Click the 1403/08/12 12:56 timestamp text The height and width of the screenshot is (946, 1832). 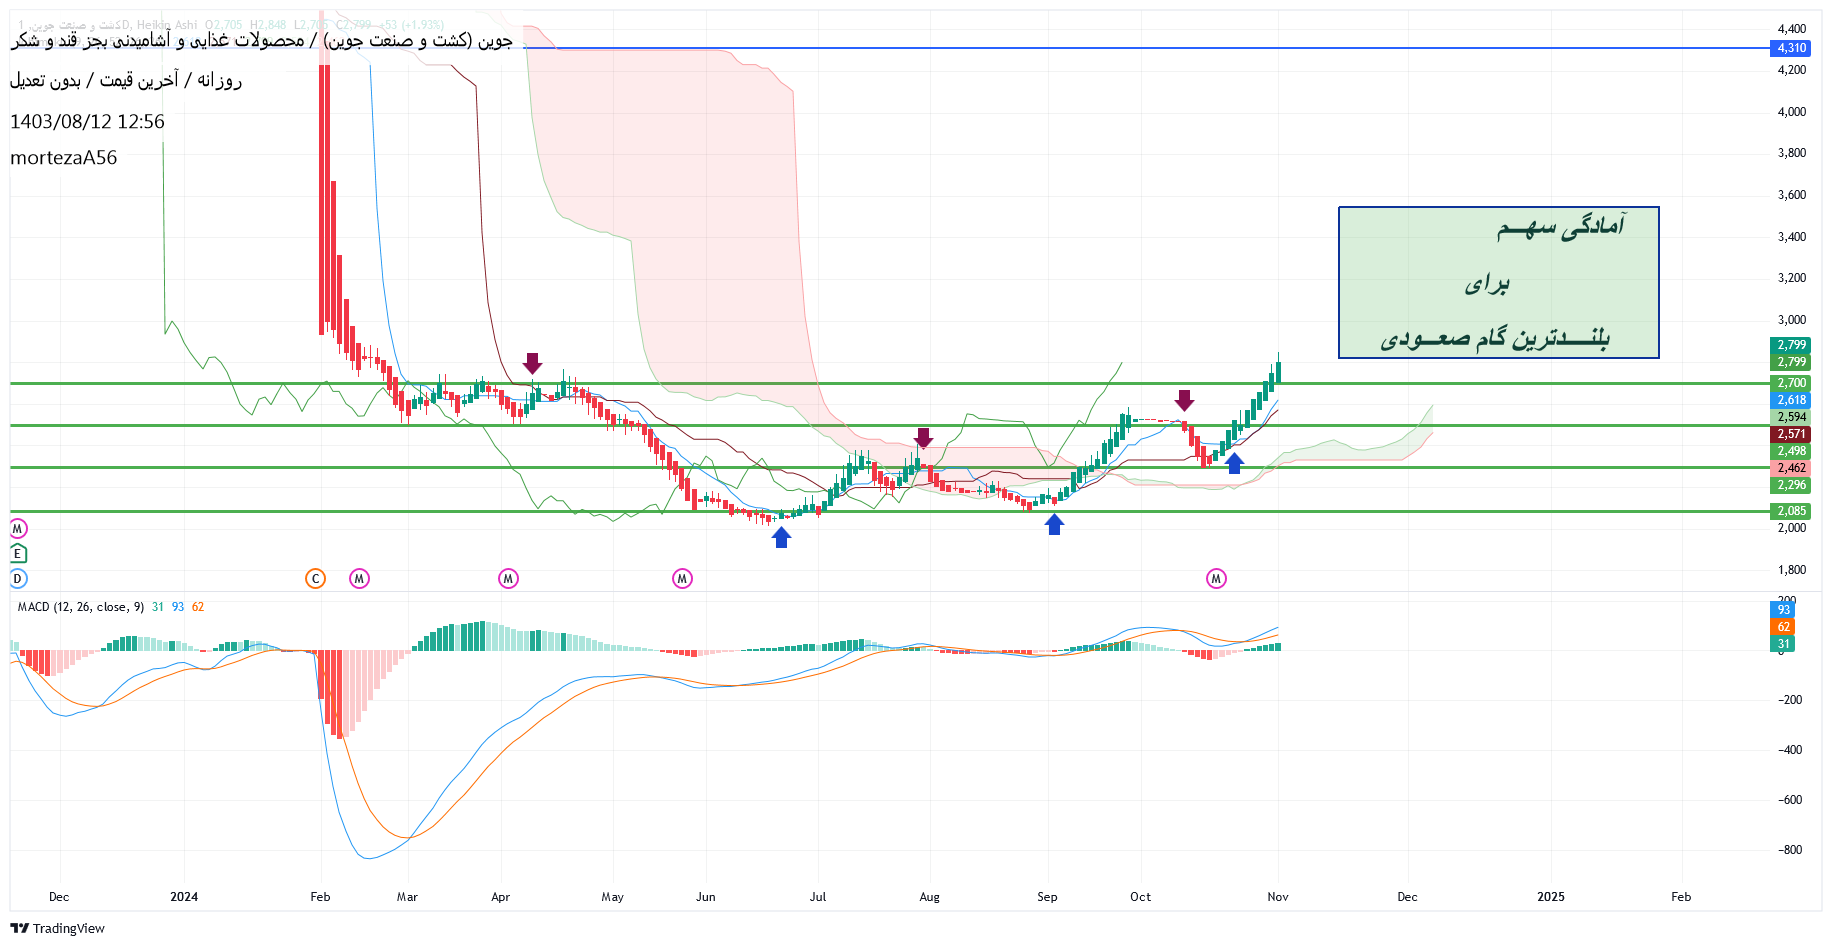(88, 122)
